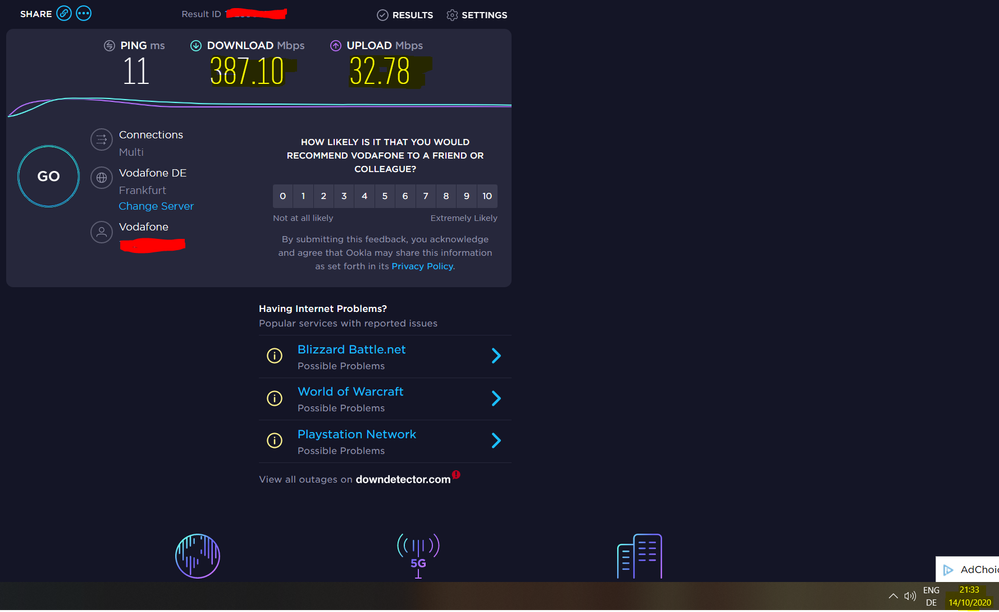This screenshot has height=612, width=999.
Task: Rate recommendation as 9
Action: pyautogui.click(x=466, y=196)
